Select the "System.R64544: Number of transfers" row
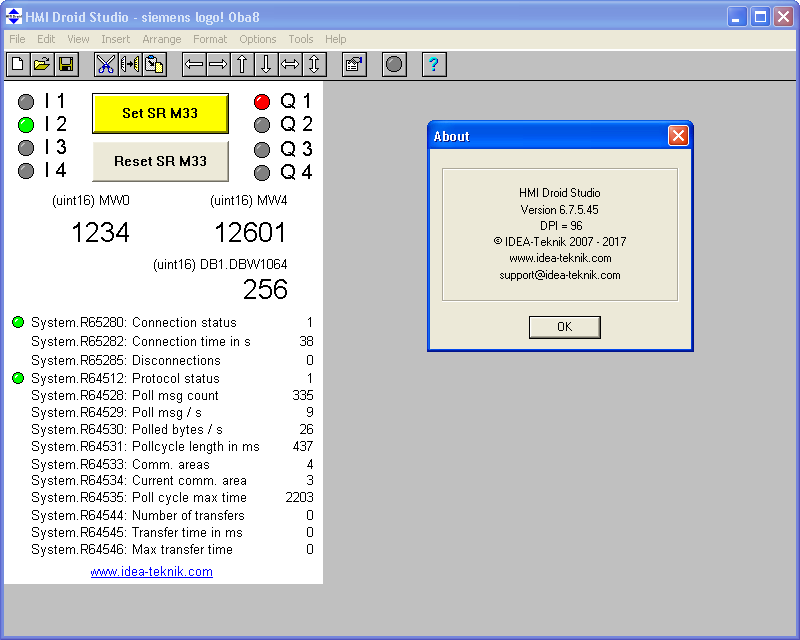800x640 pixels. click(x=172, y=515)
